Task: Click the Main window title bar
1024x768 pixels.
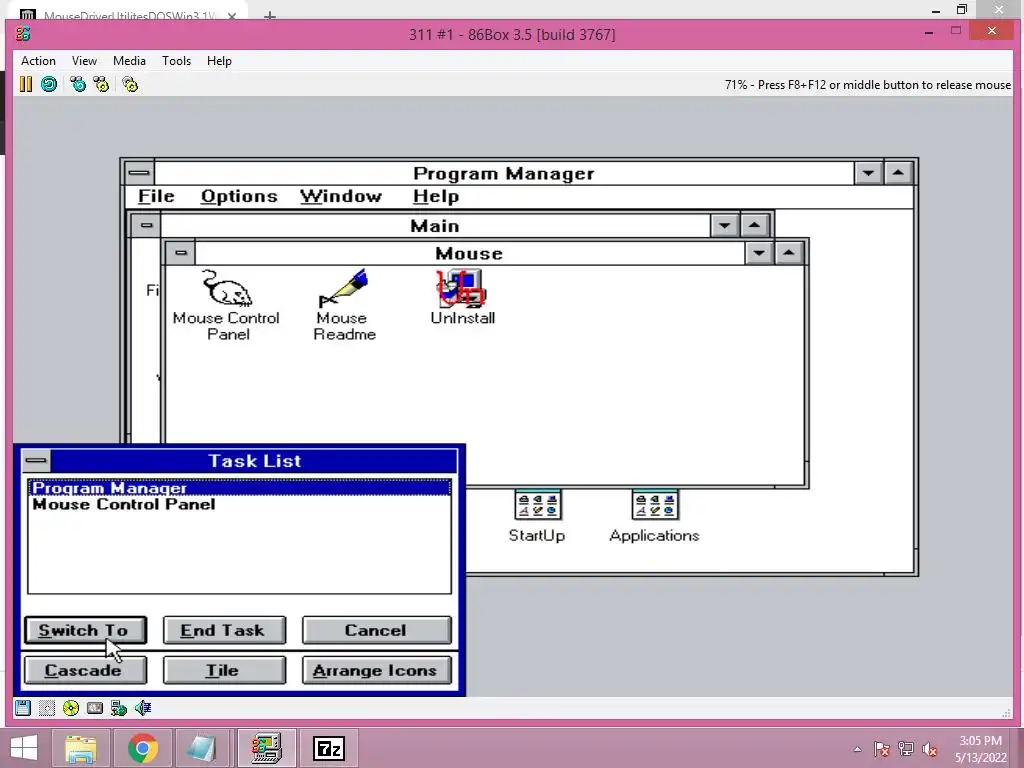Action: pyautogui.click(x=435, y=226)
